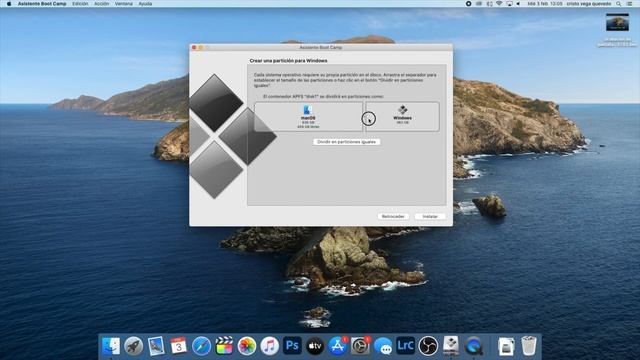Launch Launchpad from the Dock
The height and width of the screenshot is (360, 640).
pos(133,346)
